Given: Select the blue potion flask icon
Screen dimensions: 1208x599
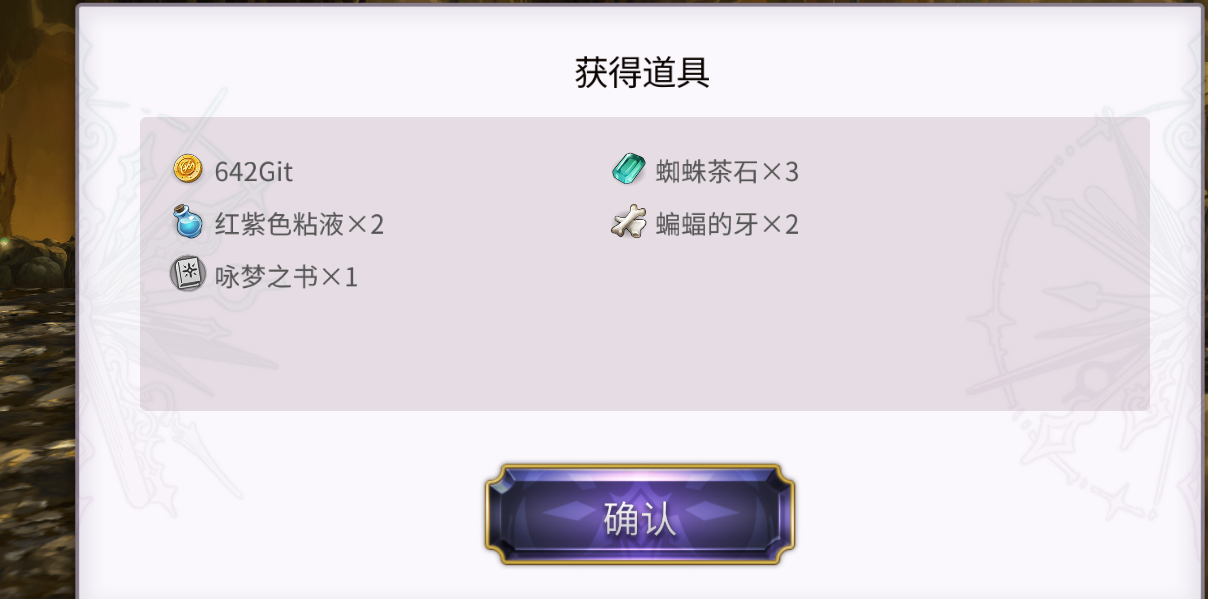Looking at the screenshot, I should tap(187, 221).
